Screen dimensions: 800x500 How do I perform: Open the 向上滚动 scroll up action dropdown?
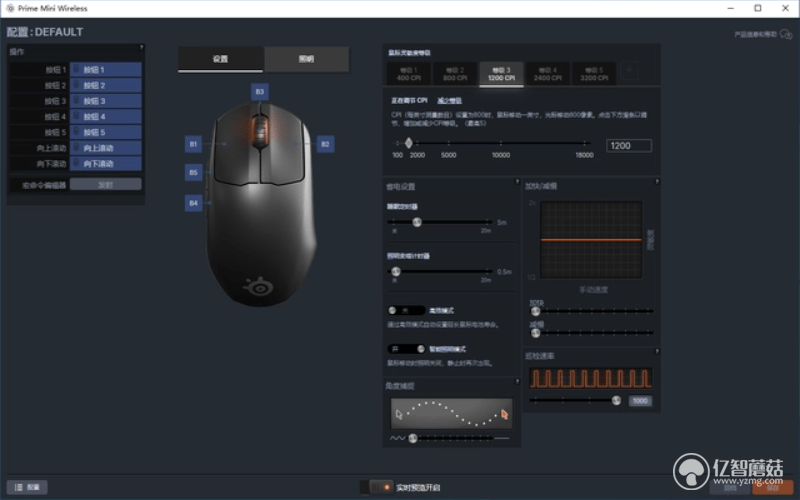coord(106,148)
